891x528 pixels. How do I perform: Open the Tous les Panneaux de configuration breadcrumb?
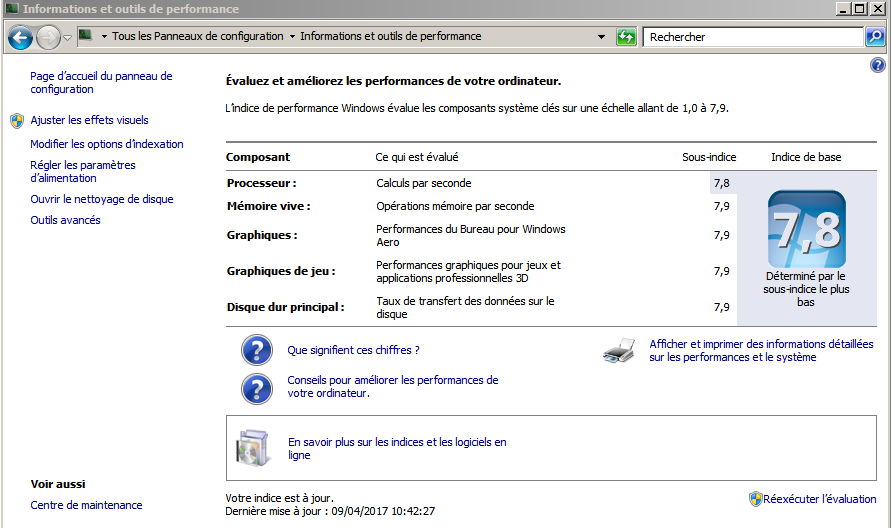pos(198,36)
